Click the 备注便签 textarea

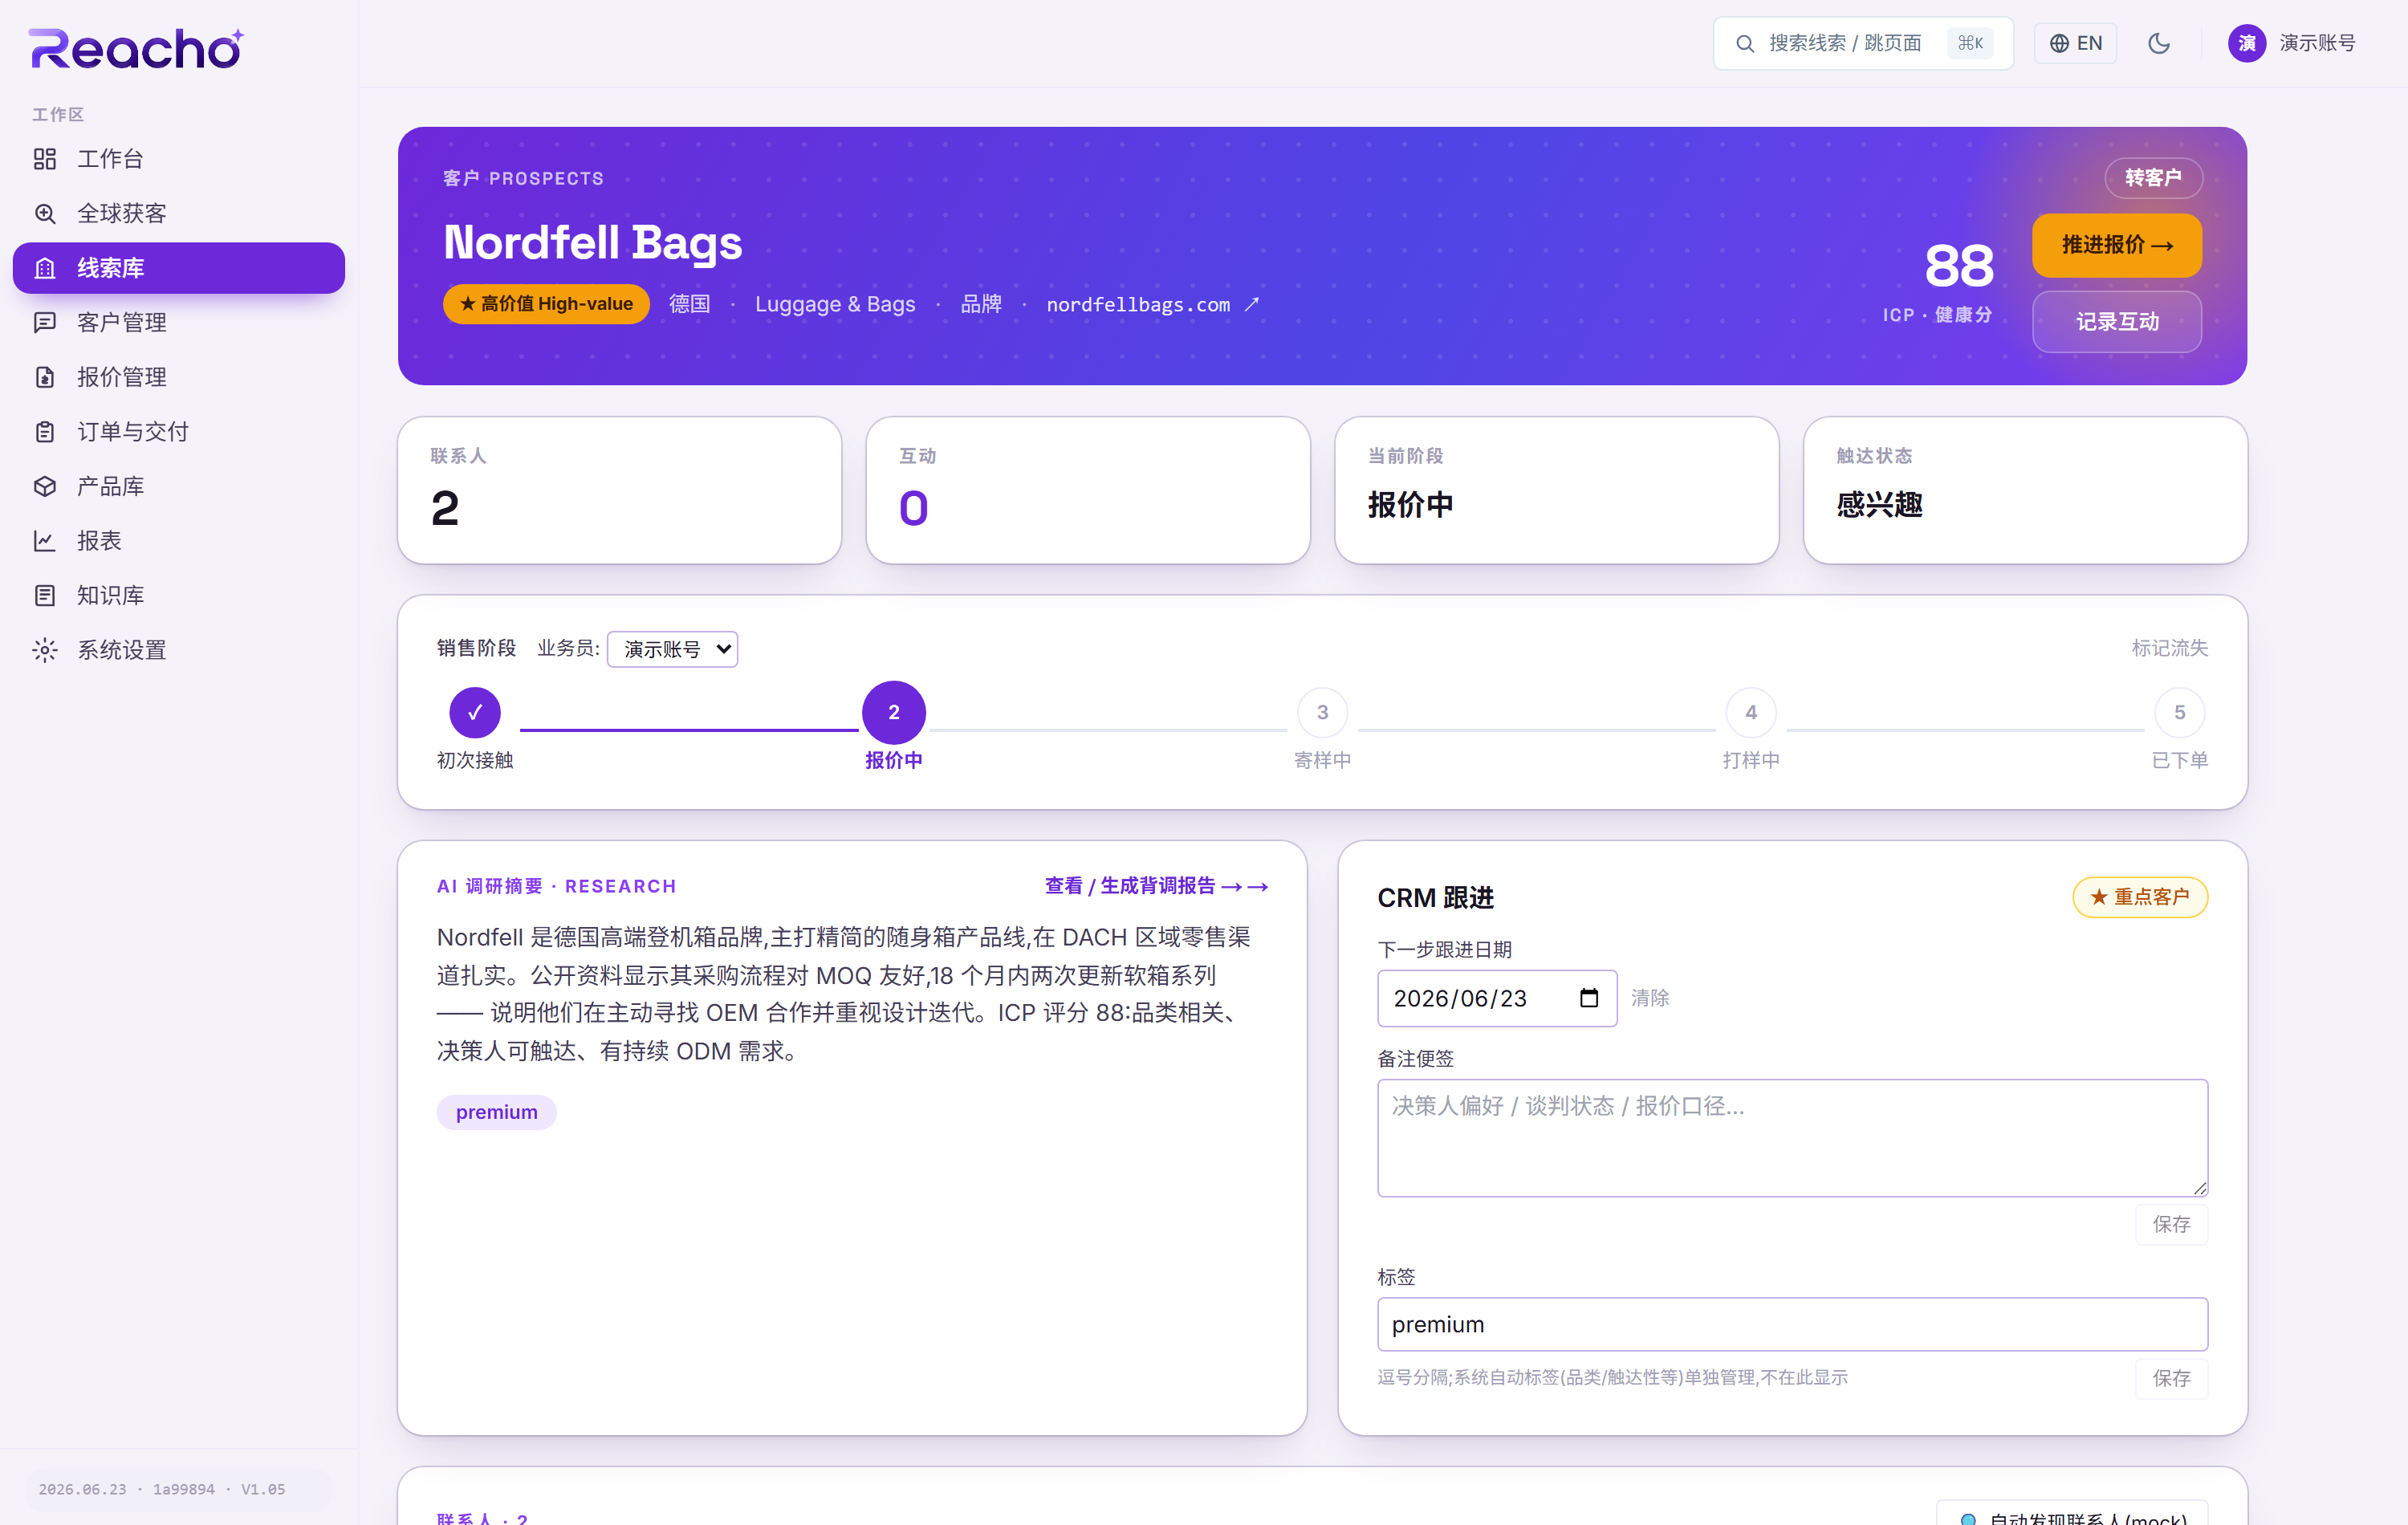point(1792,1138)
